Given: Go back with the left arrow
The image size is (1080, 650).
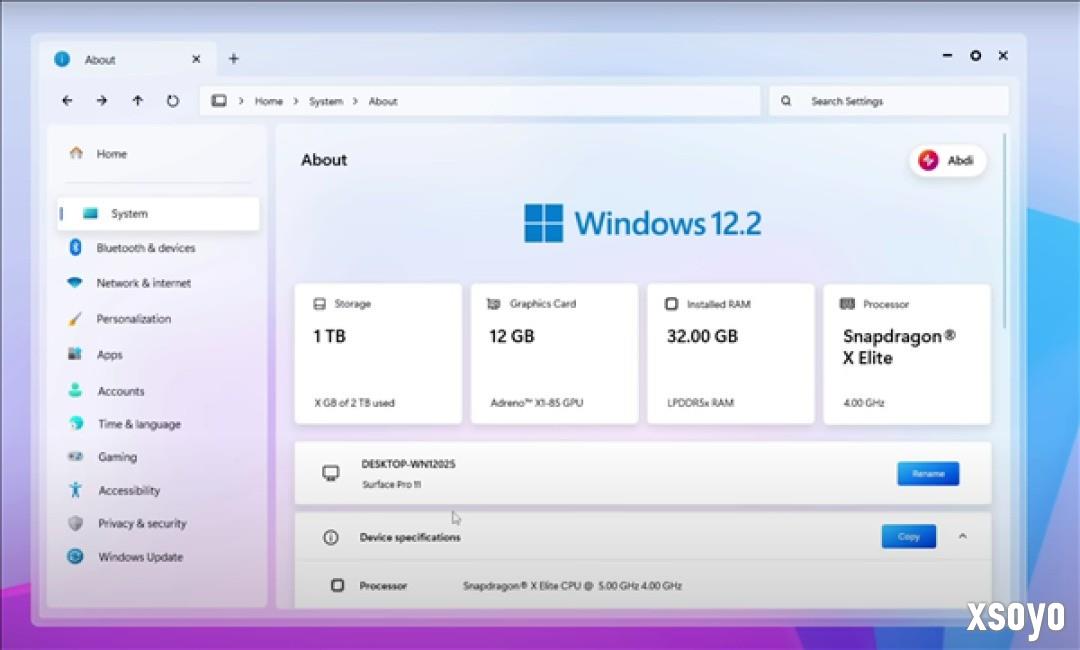Looking at the screenshot, I should [67, 101].
